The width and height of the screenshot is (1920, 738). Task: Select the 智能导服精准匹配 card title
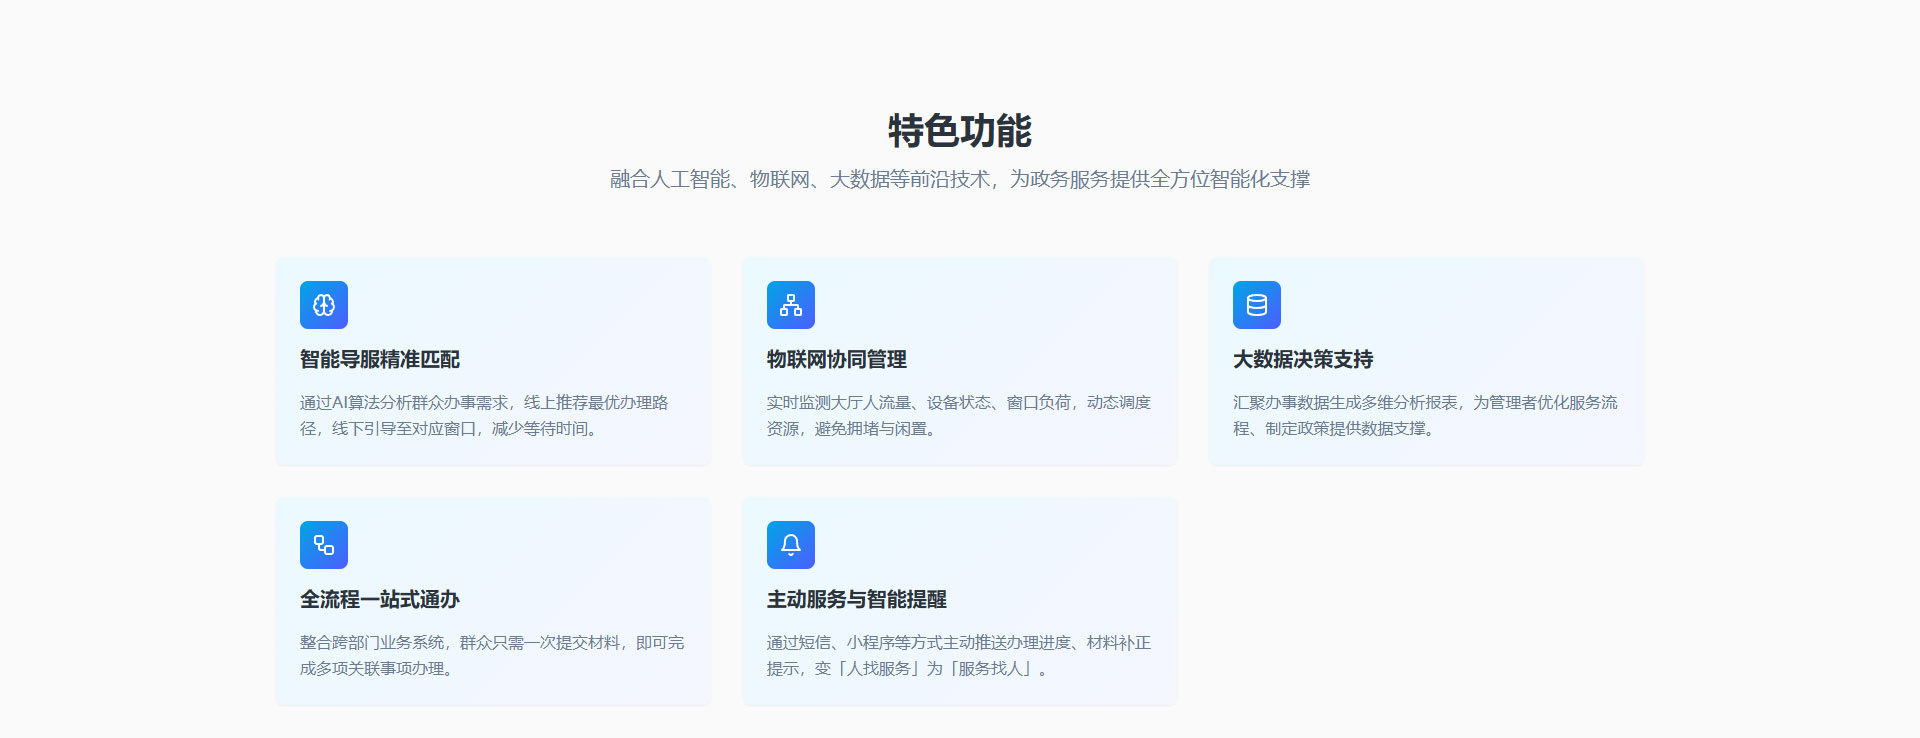(380, 359)
